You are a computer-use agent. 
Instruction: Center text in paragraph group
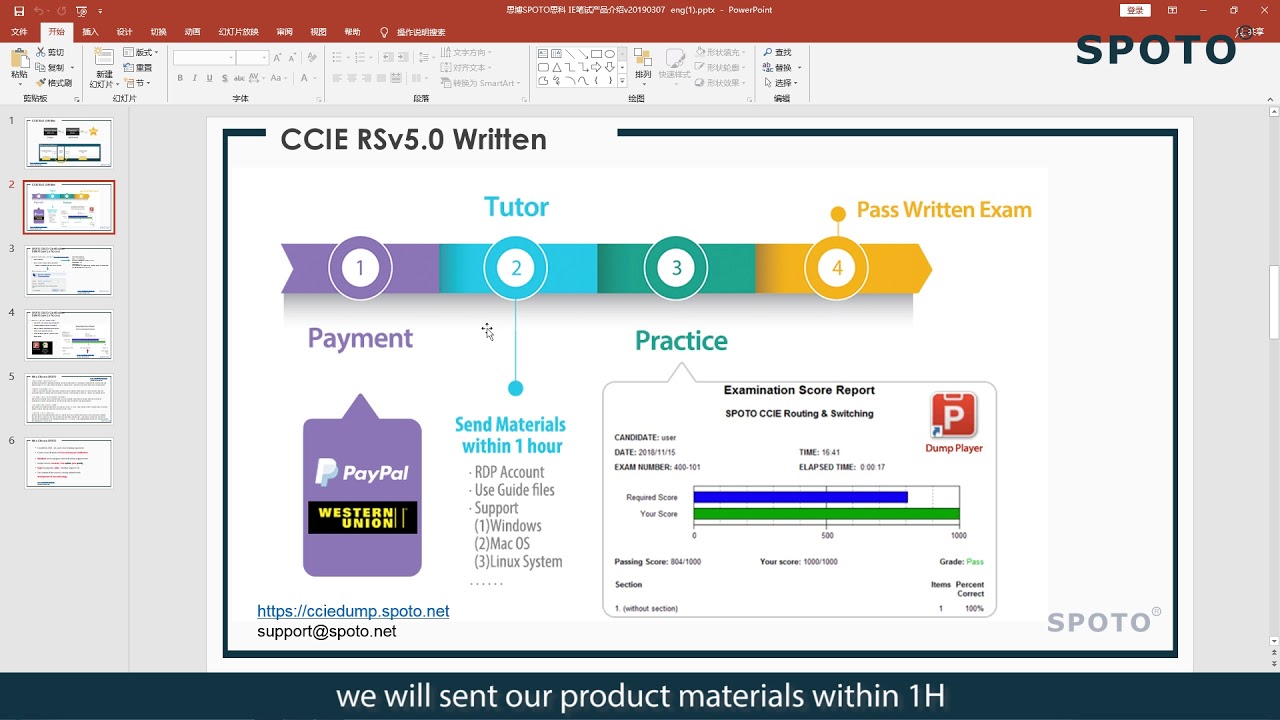353,80
